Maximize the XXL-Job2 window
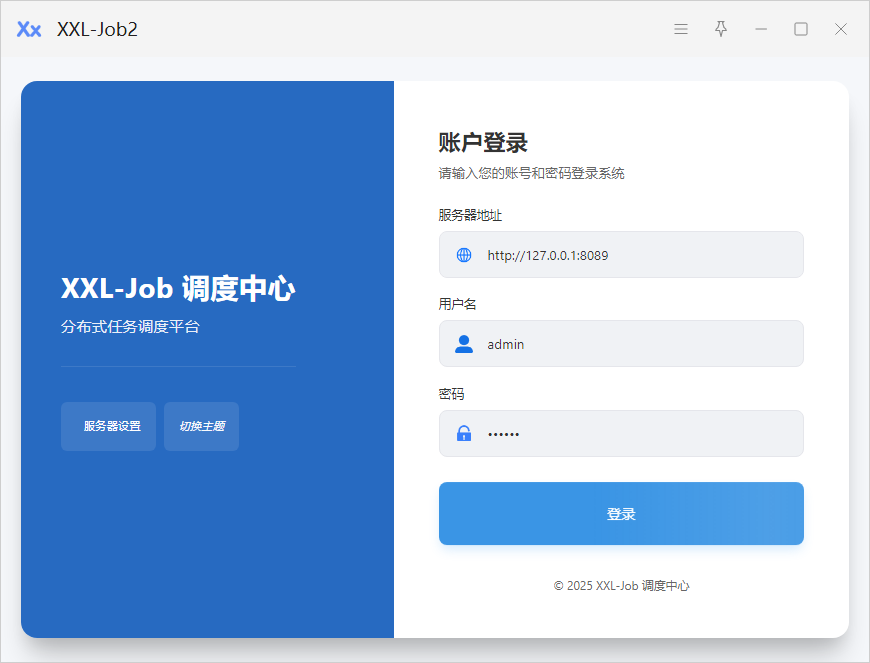Screen dimensions: 870x663 801,29
